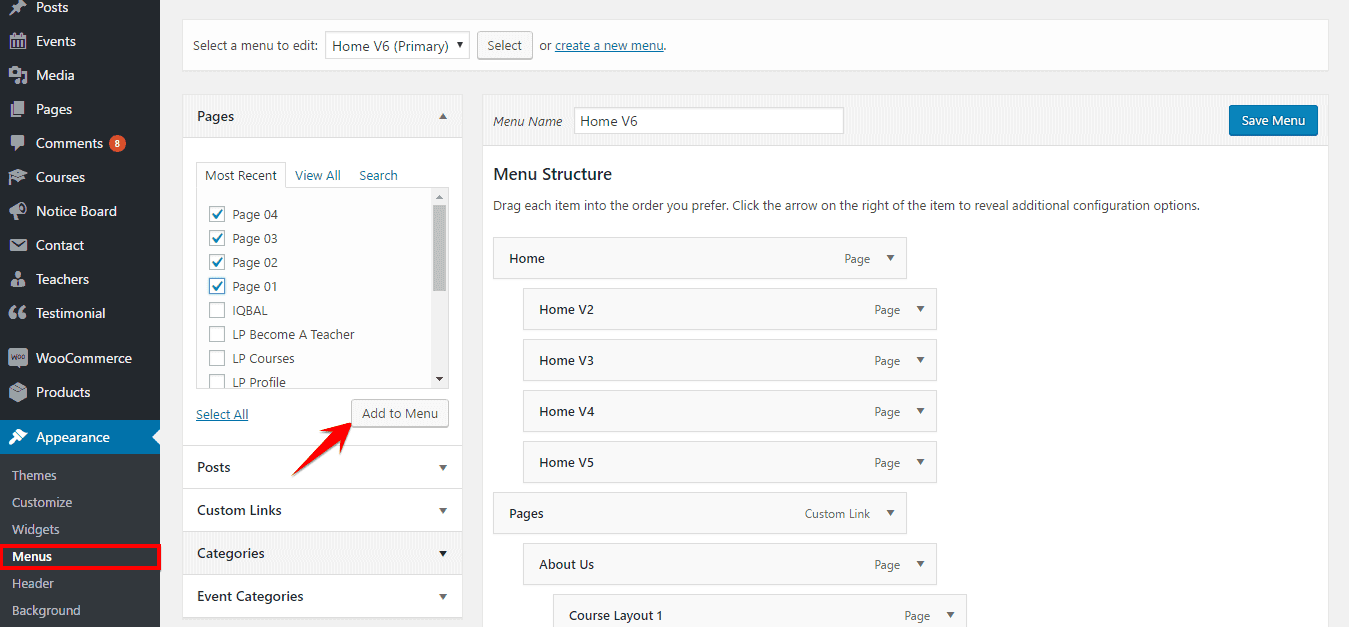Open Notice Board megaphone icon
The image size is (1349, 627).
[17, 211]
